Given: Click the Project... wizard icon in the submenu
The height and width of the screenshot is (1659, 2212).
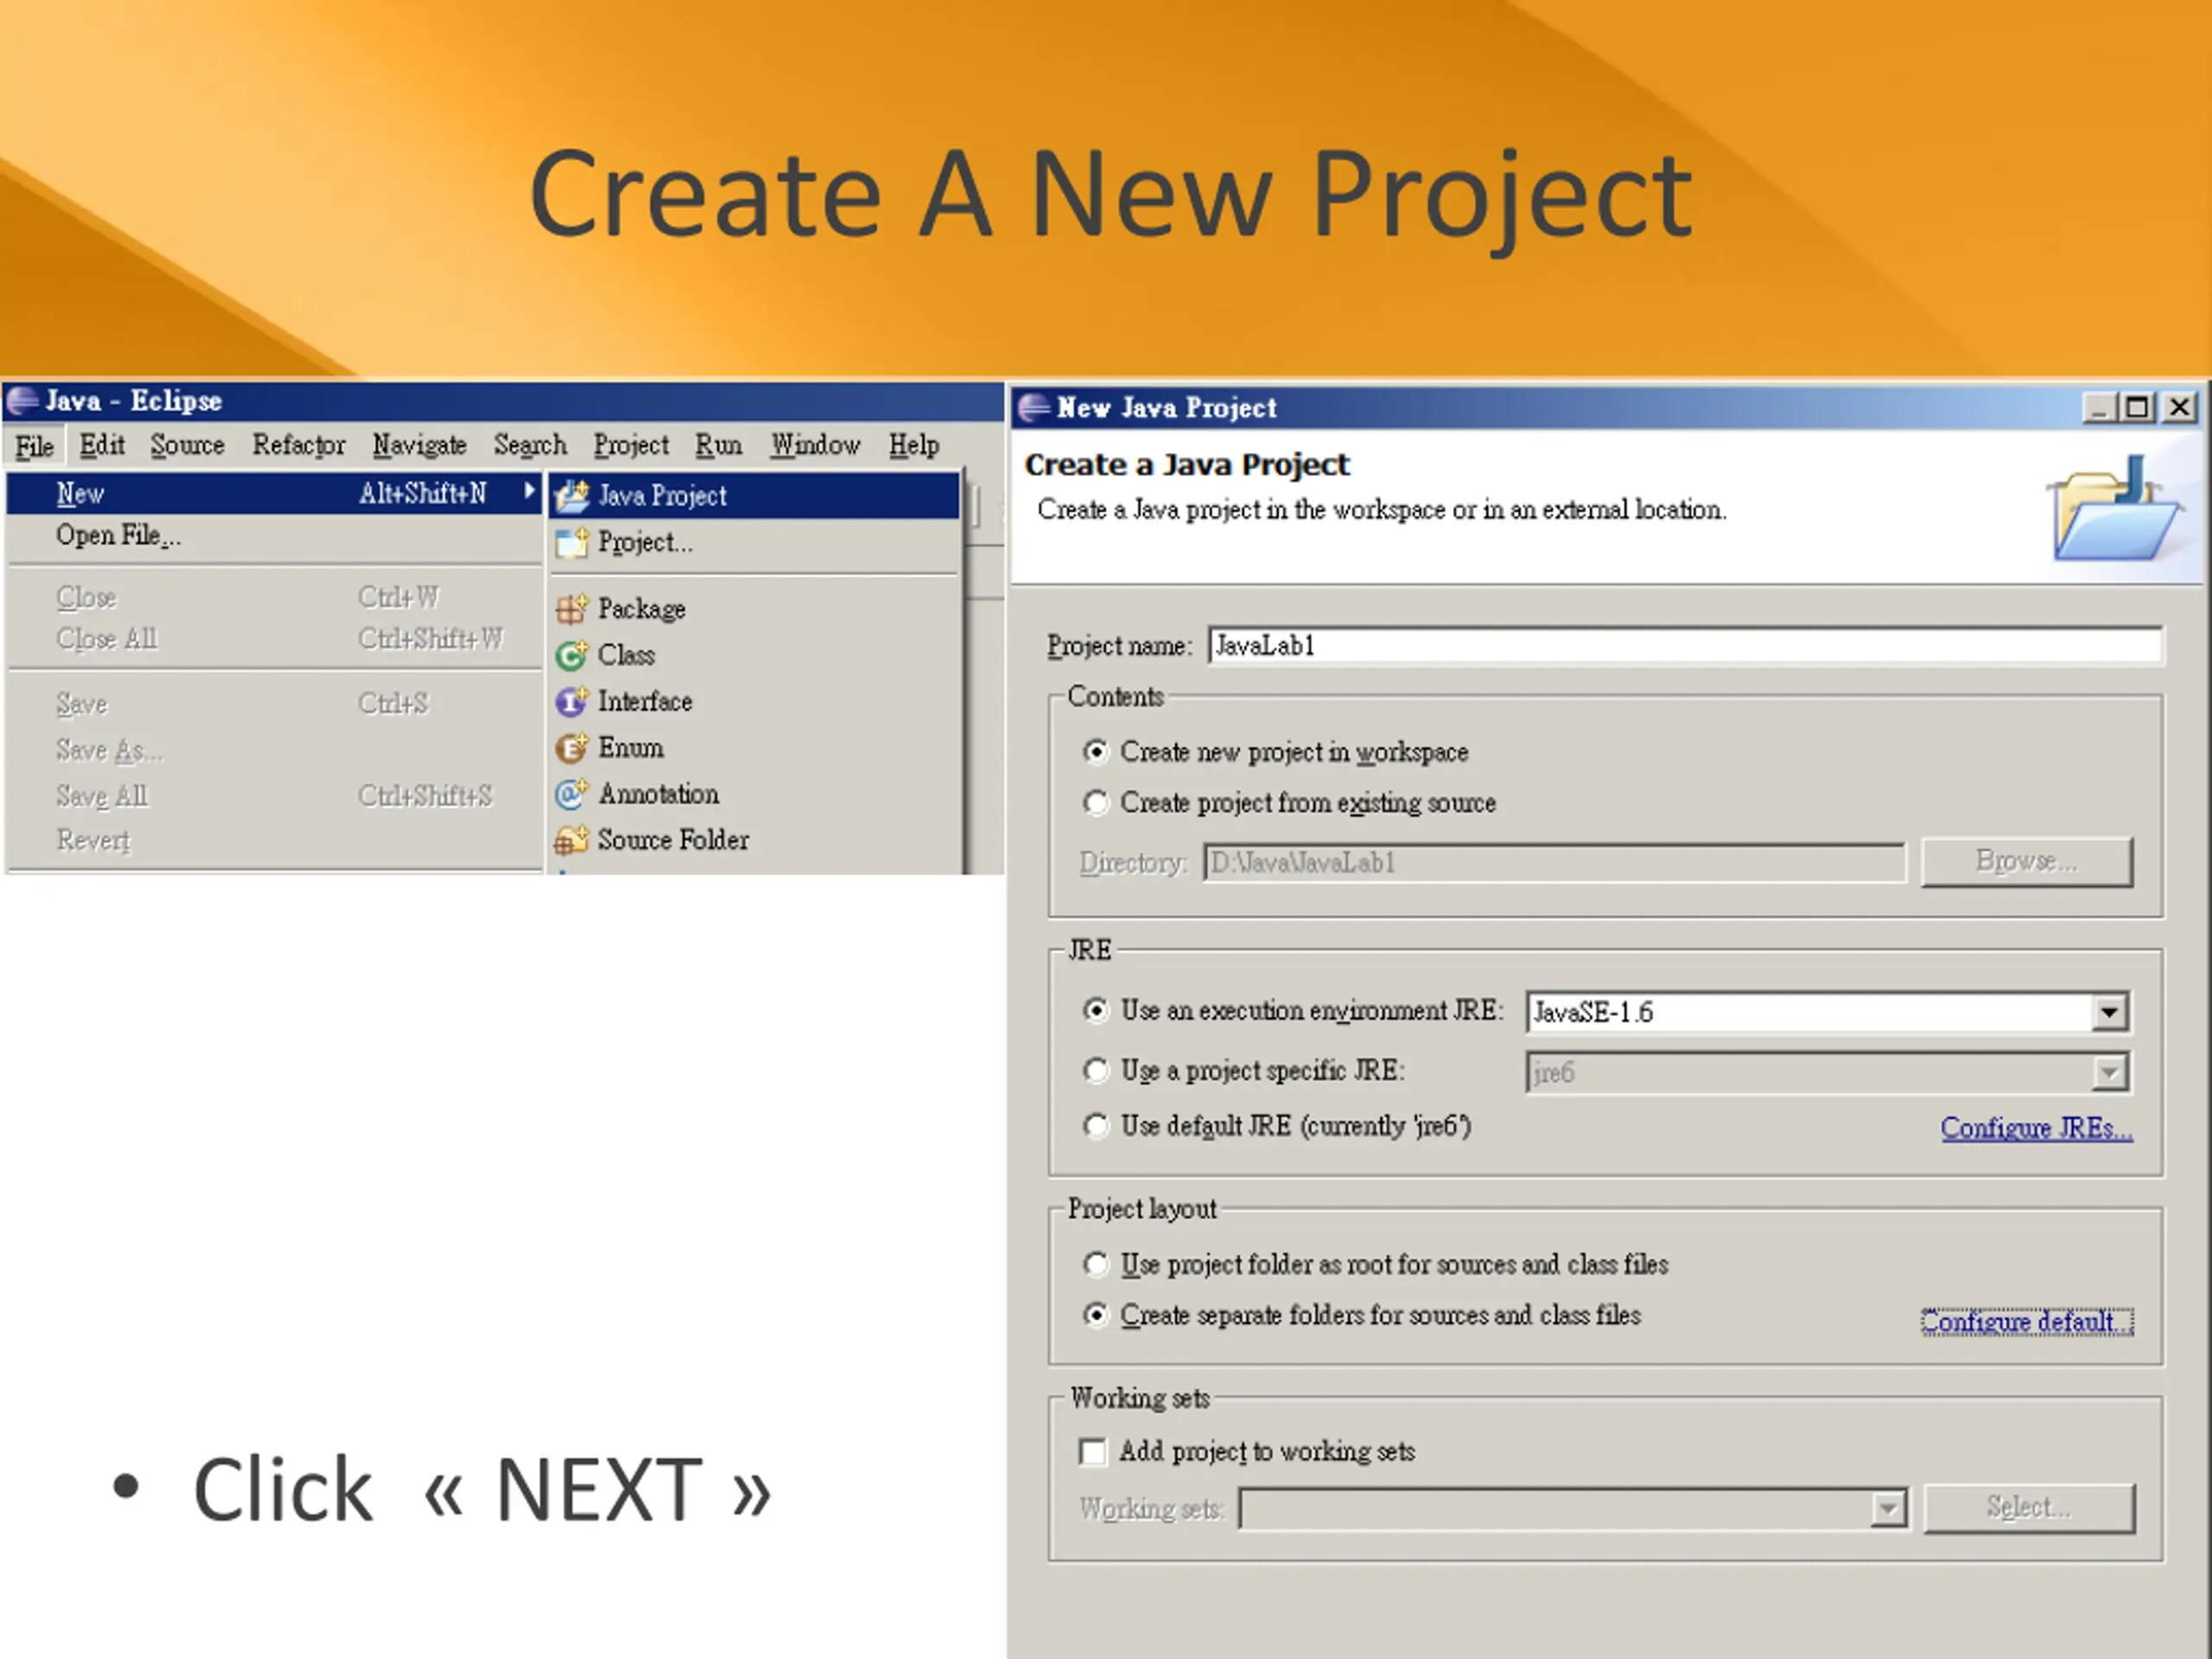Looking at the screenshot, I should click(x=572, y=542).
